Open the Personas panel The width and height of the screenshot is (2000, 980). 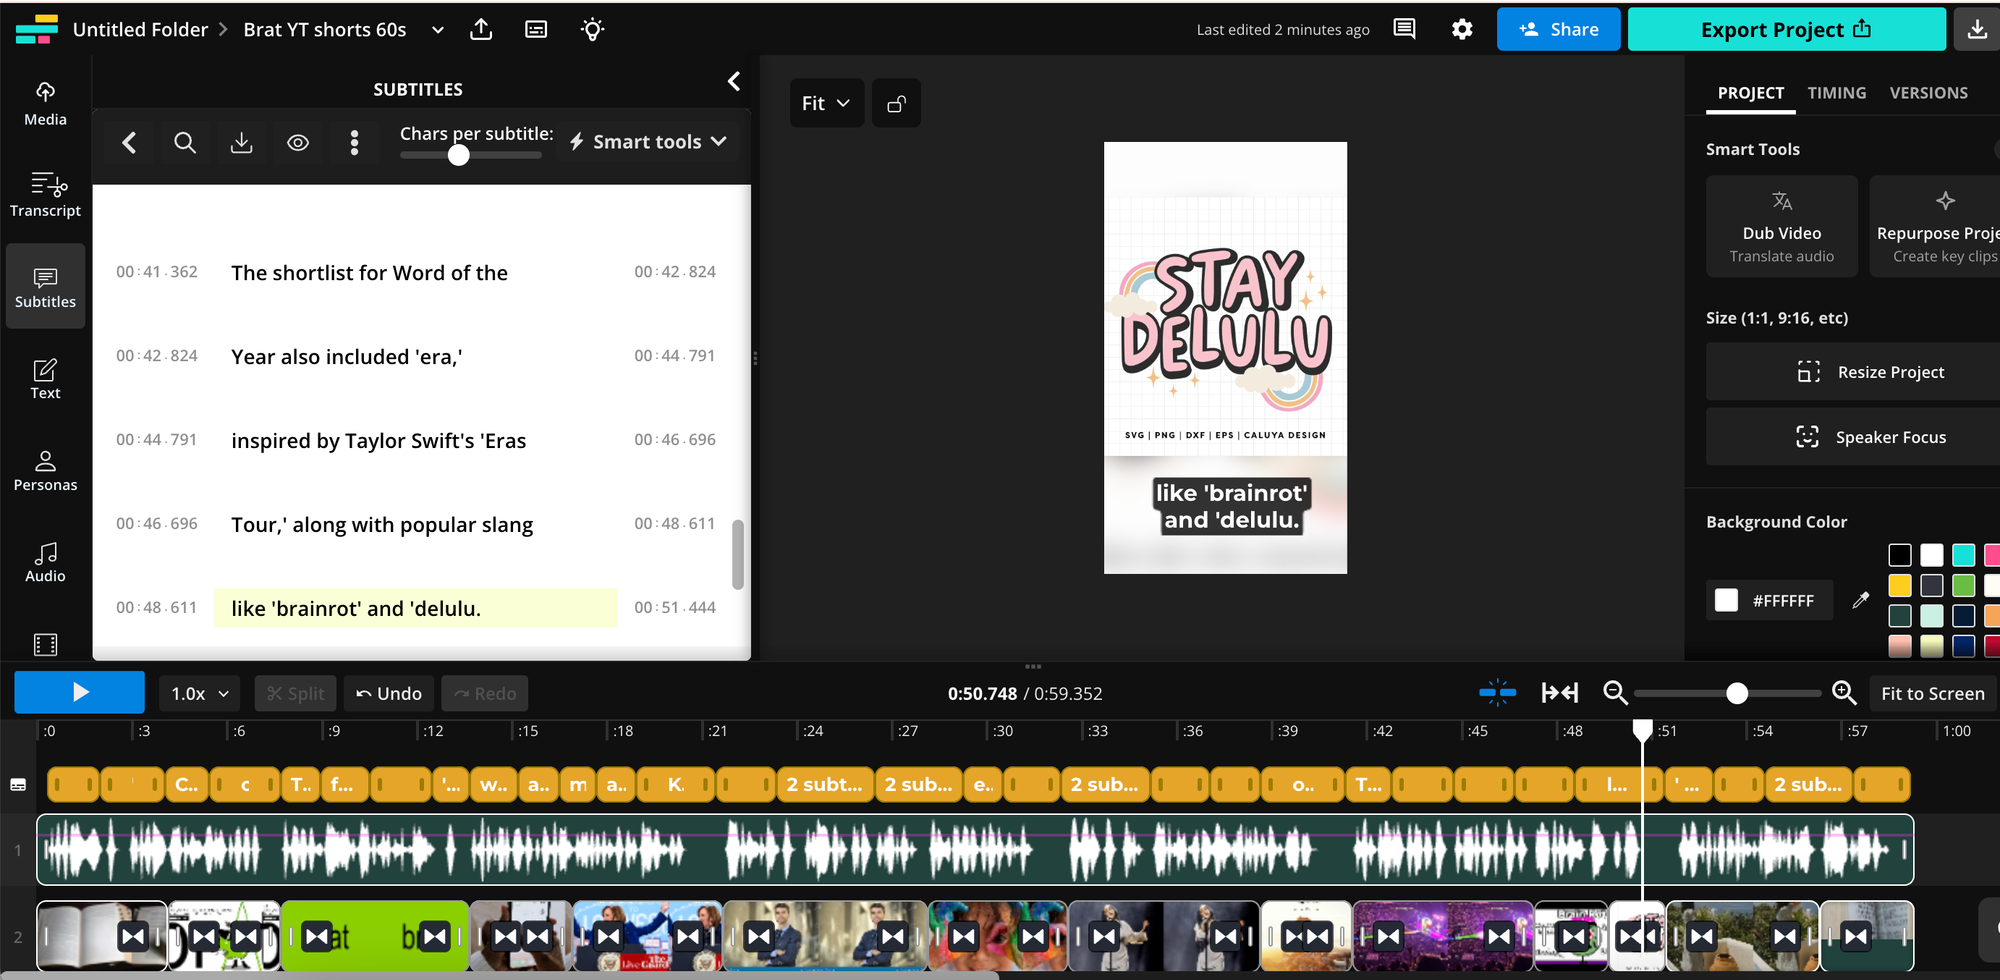tap(45, 468)
